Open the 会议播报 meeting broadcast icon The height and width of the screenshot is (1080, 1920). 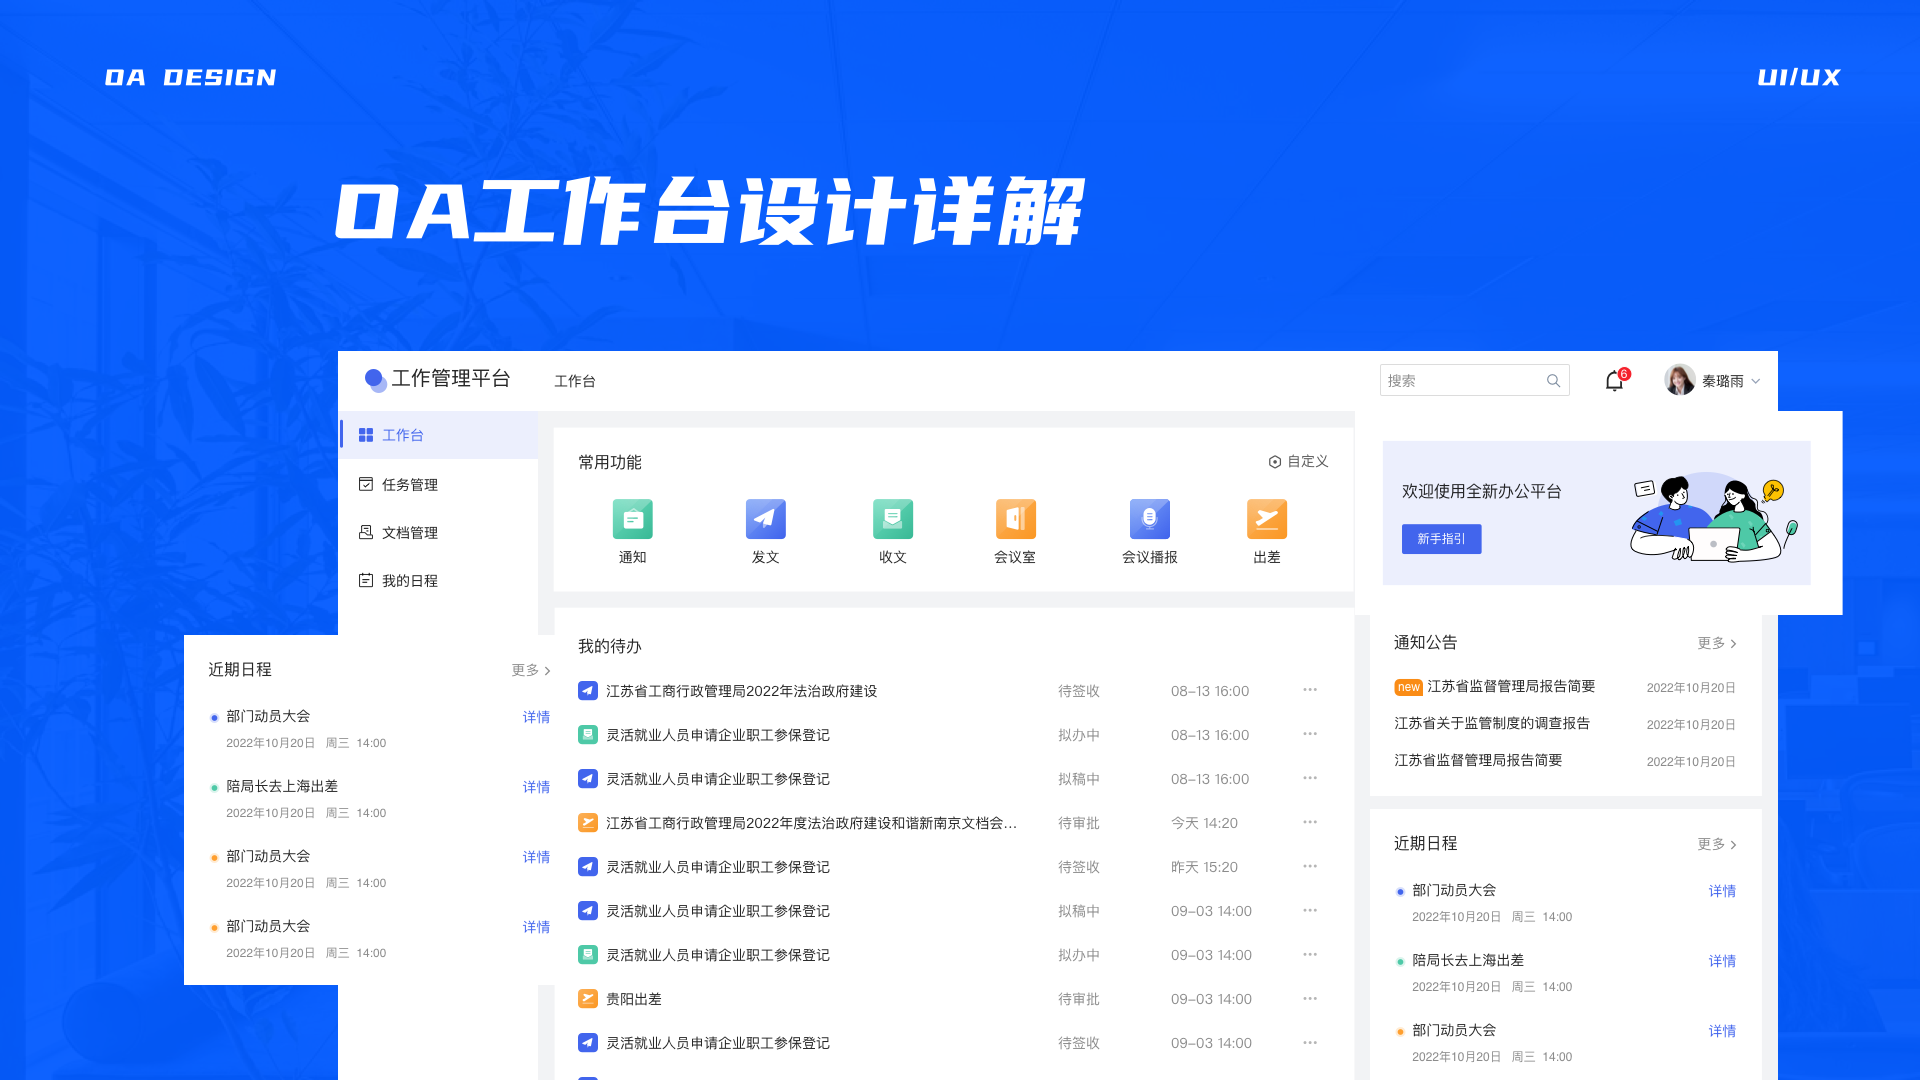pyautogui.click(x=1149, y=520)
